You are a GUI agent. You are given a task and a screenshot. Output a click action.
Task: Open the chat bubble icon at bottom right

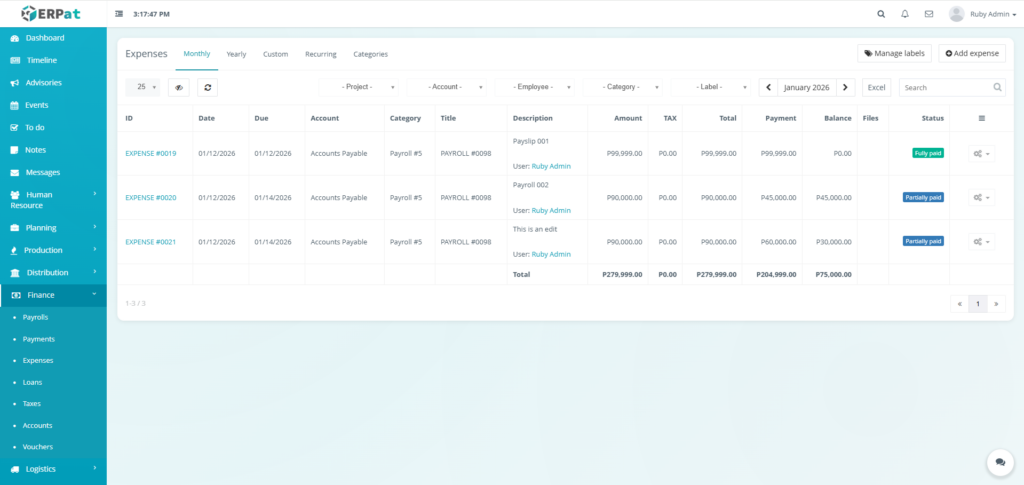click(x=999, y=461)
